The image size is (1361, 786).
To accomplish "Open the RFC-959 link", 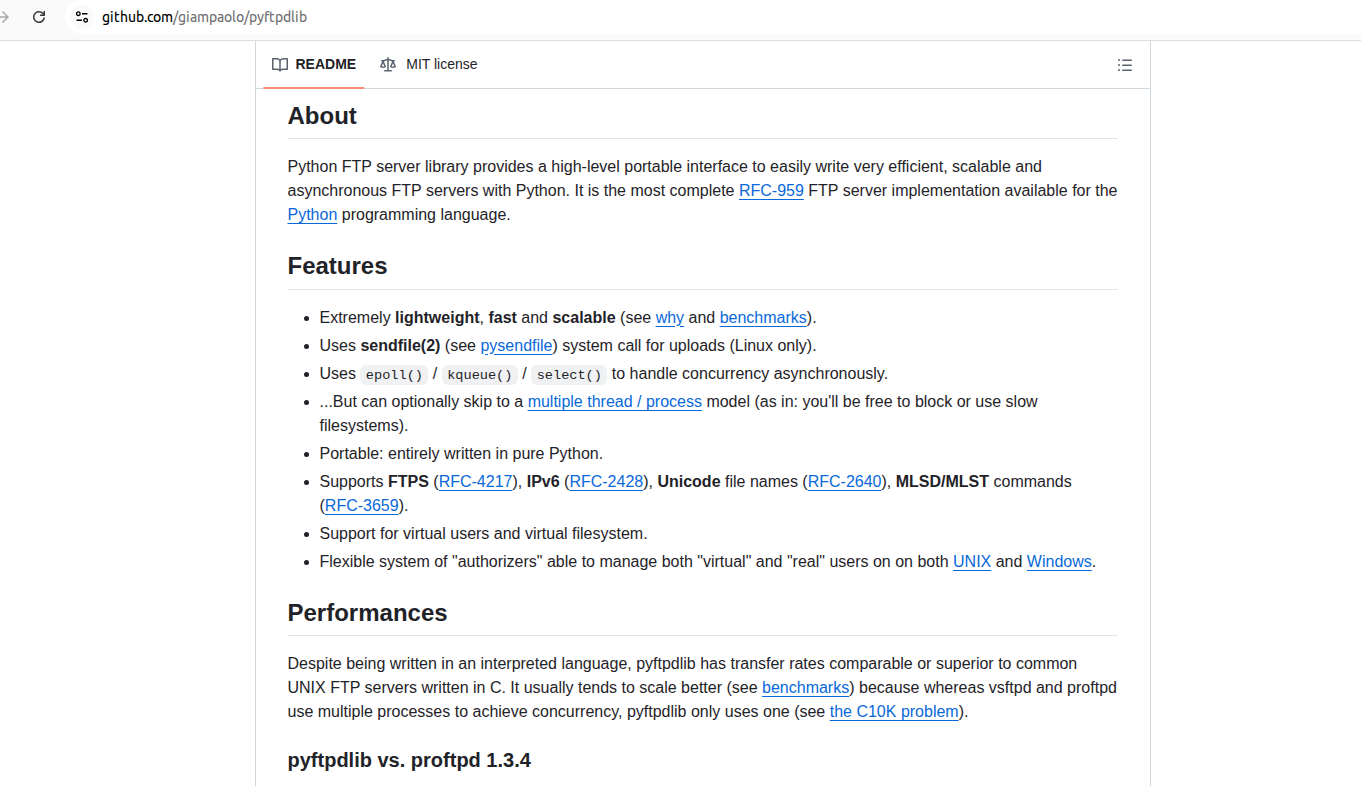I will (x=771, y=191).
